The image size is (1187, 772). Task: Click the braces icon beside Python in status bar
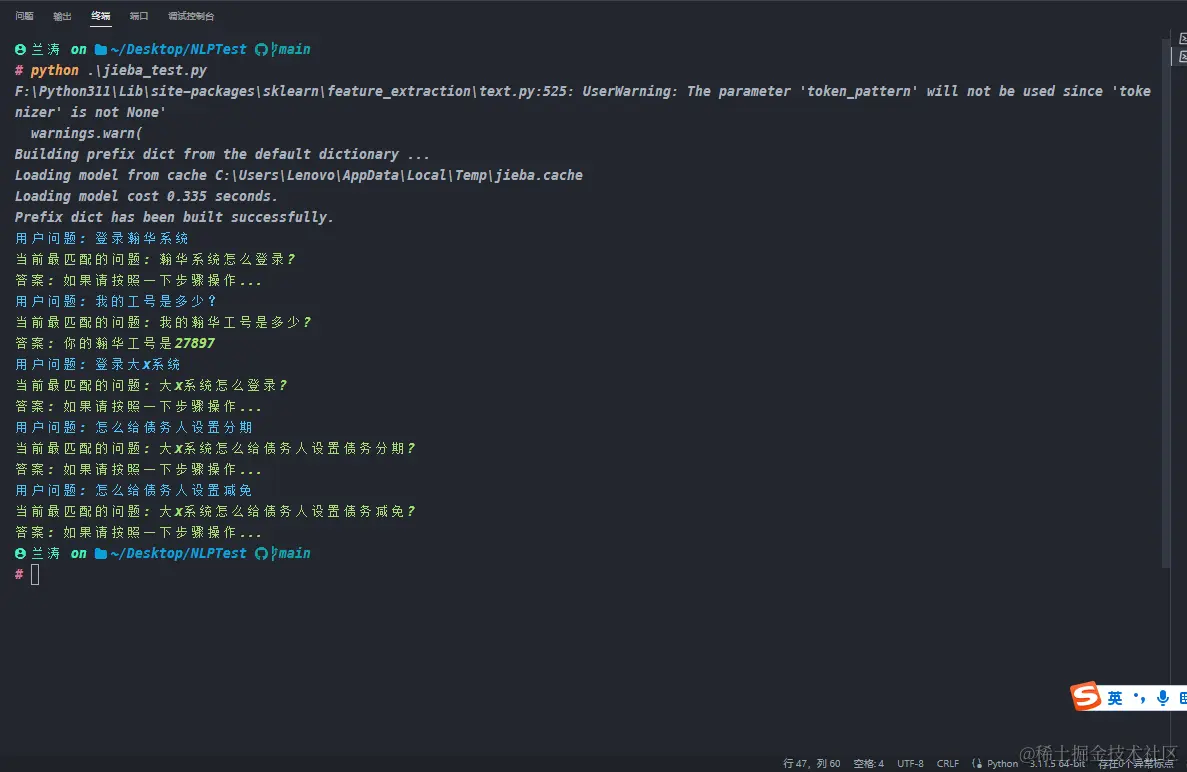tap(977, 764)
